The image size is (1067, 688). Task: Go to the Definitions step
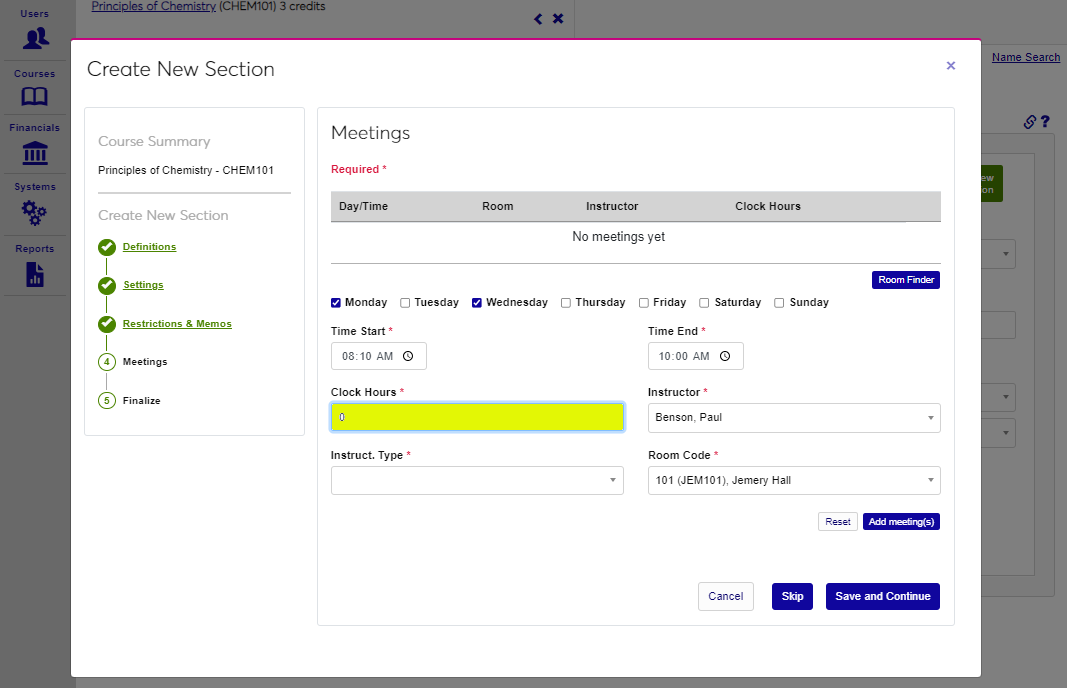point(149,247)
